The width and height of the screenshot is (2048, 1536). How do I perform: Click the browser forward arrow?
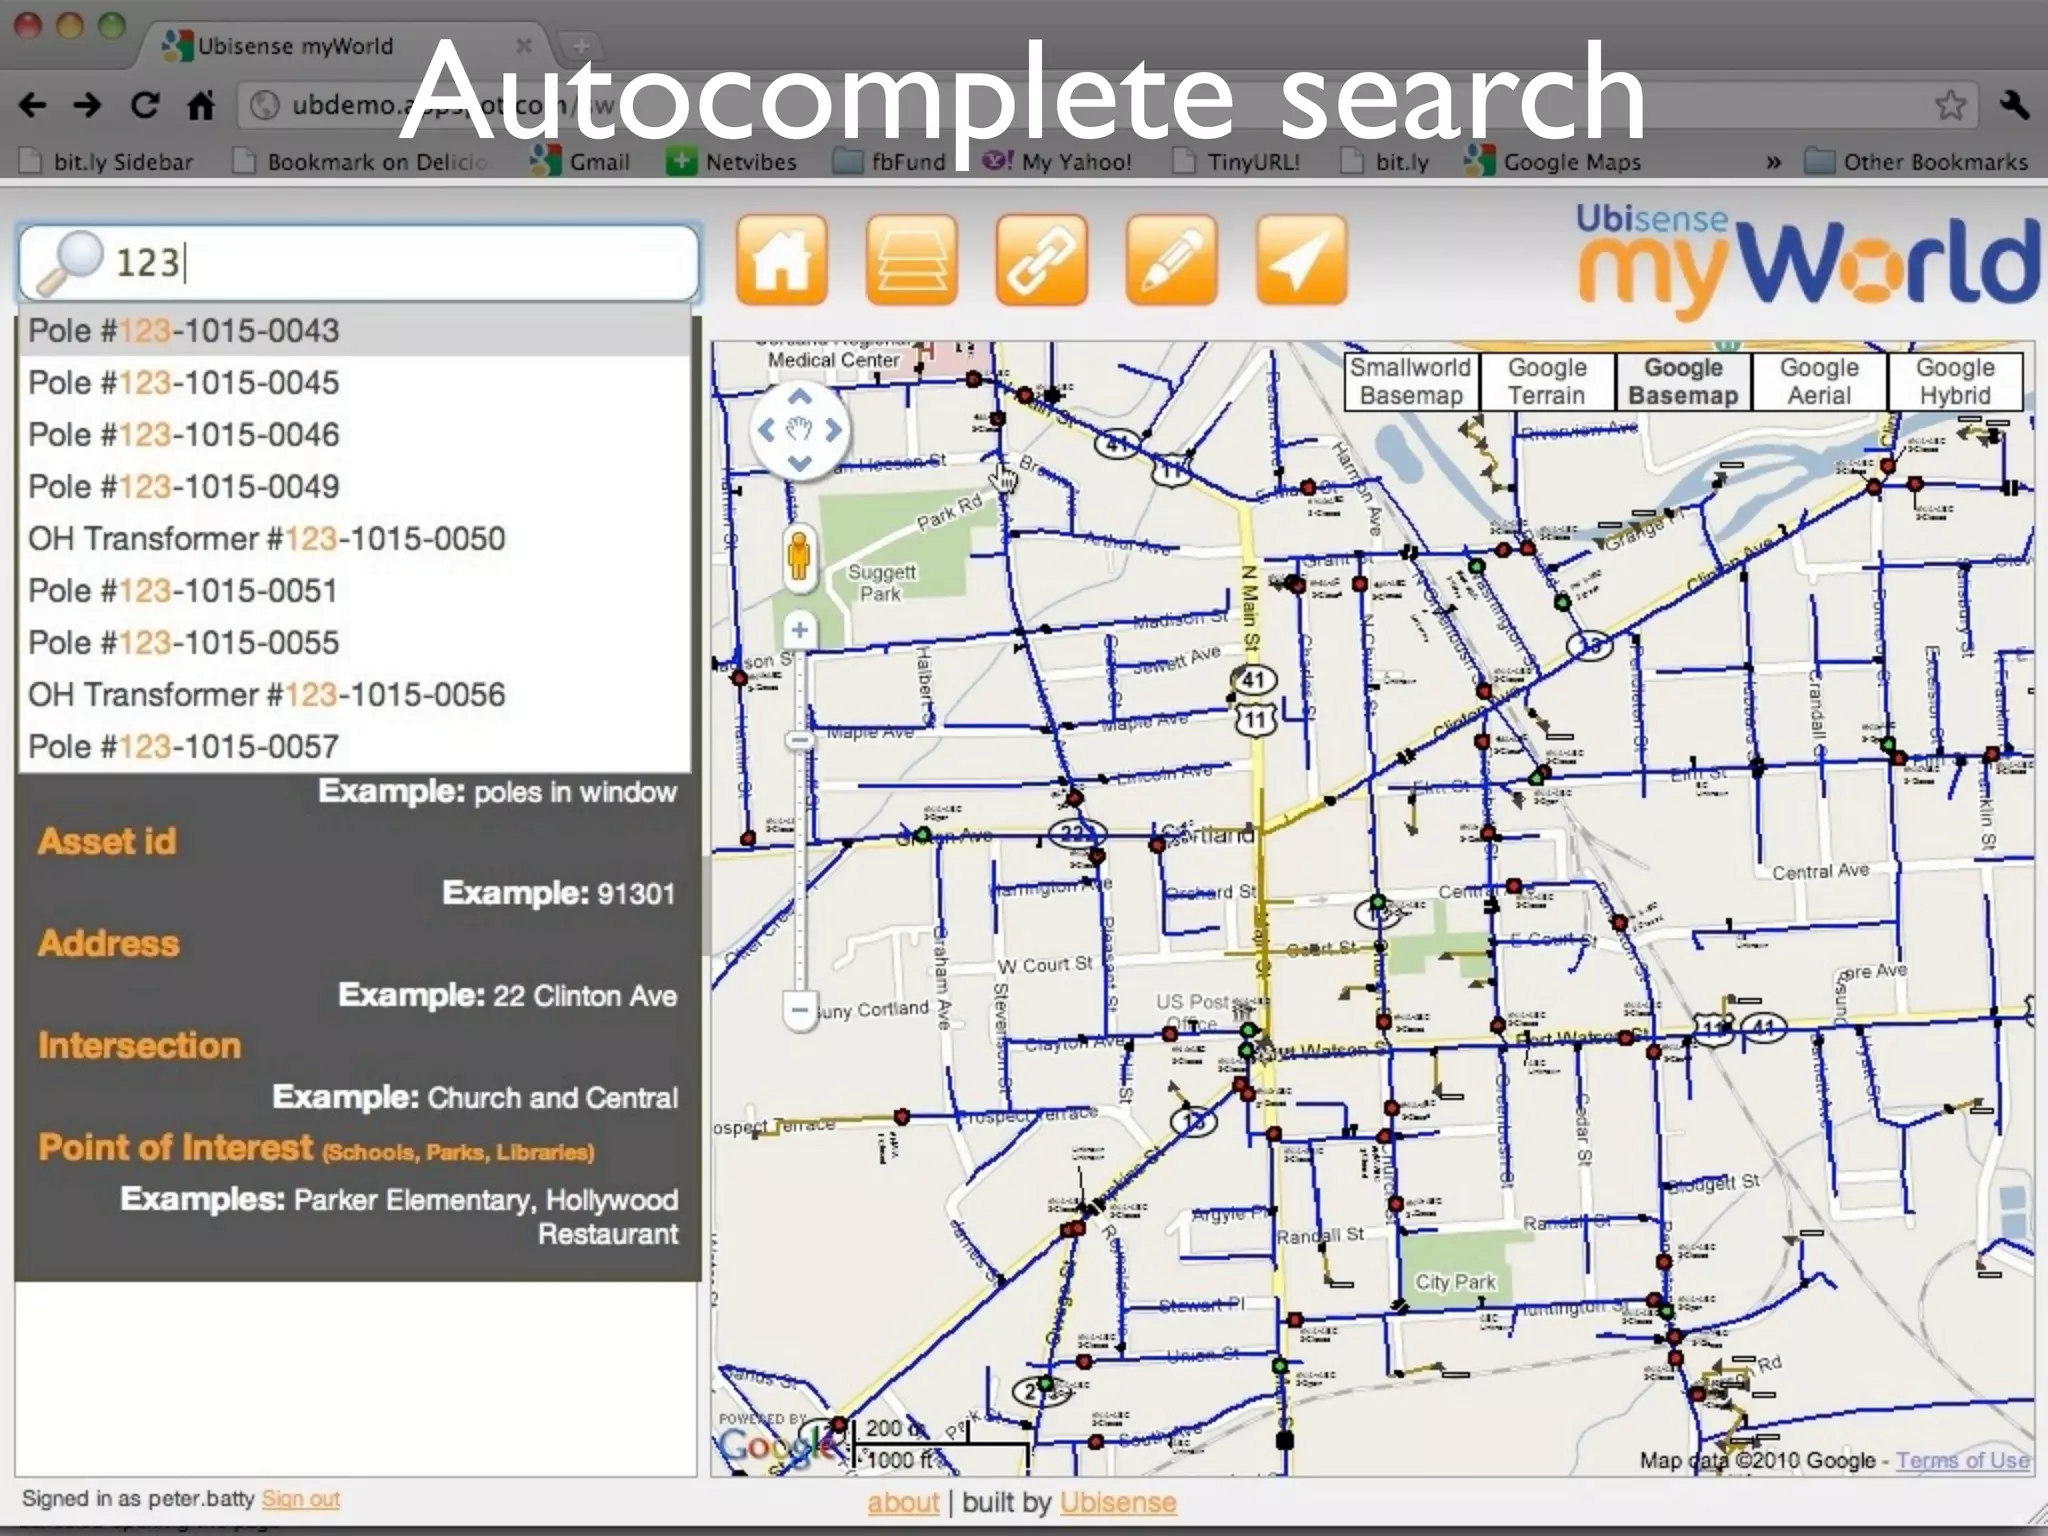88,105
